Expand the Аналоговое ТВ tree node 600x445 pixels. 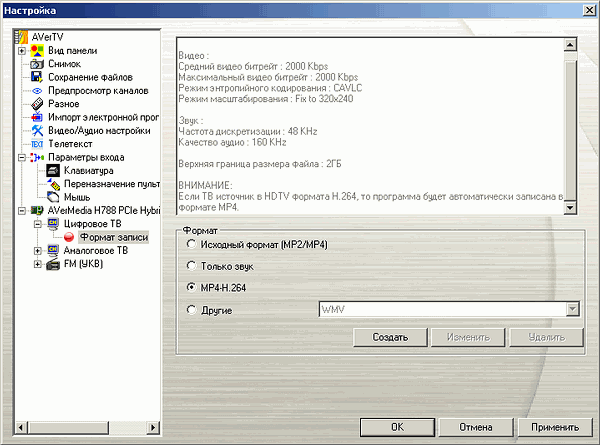point(38,250)
